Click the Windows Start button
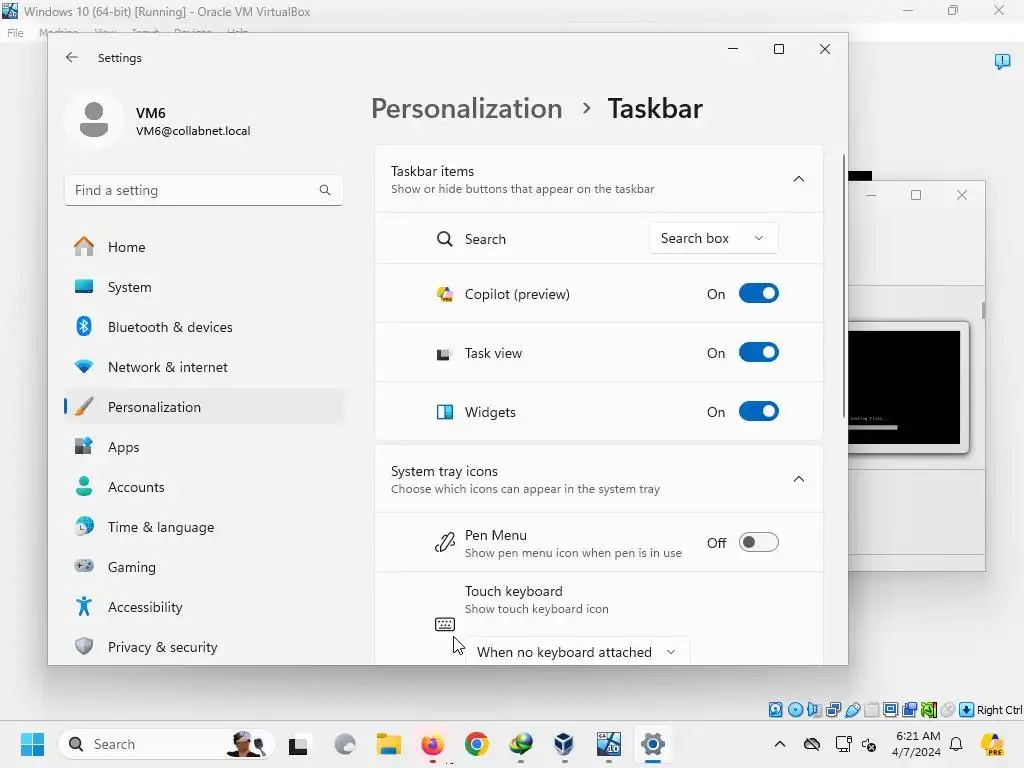Image resolution: width=1024 pixels, height=768 pixels. pos(32,744)
